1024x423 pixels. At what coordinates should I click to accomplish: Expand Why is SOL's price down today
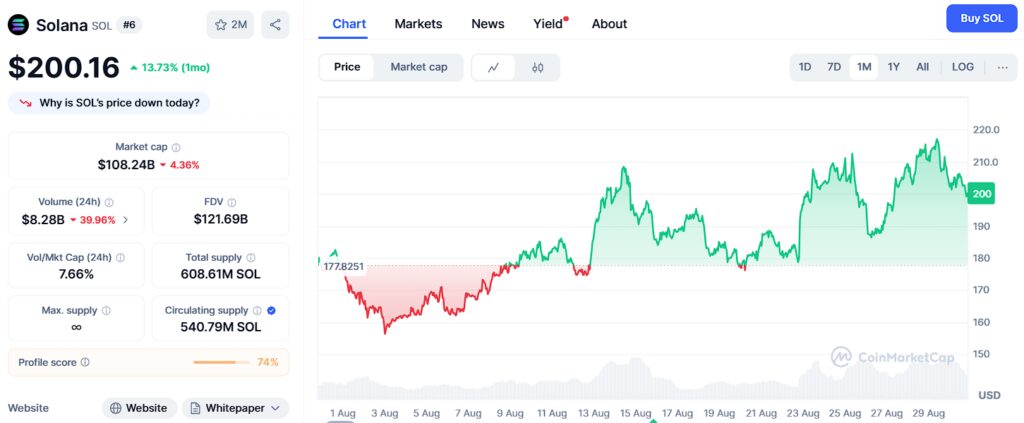(110, 102)
